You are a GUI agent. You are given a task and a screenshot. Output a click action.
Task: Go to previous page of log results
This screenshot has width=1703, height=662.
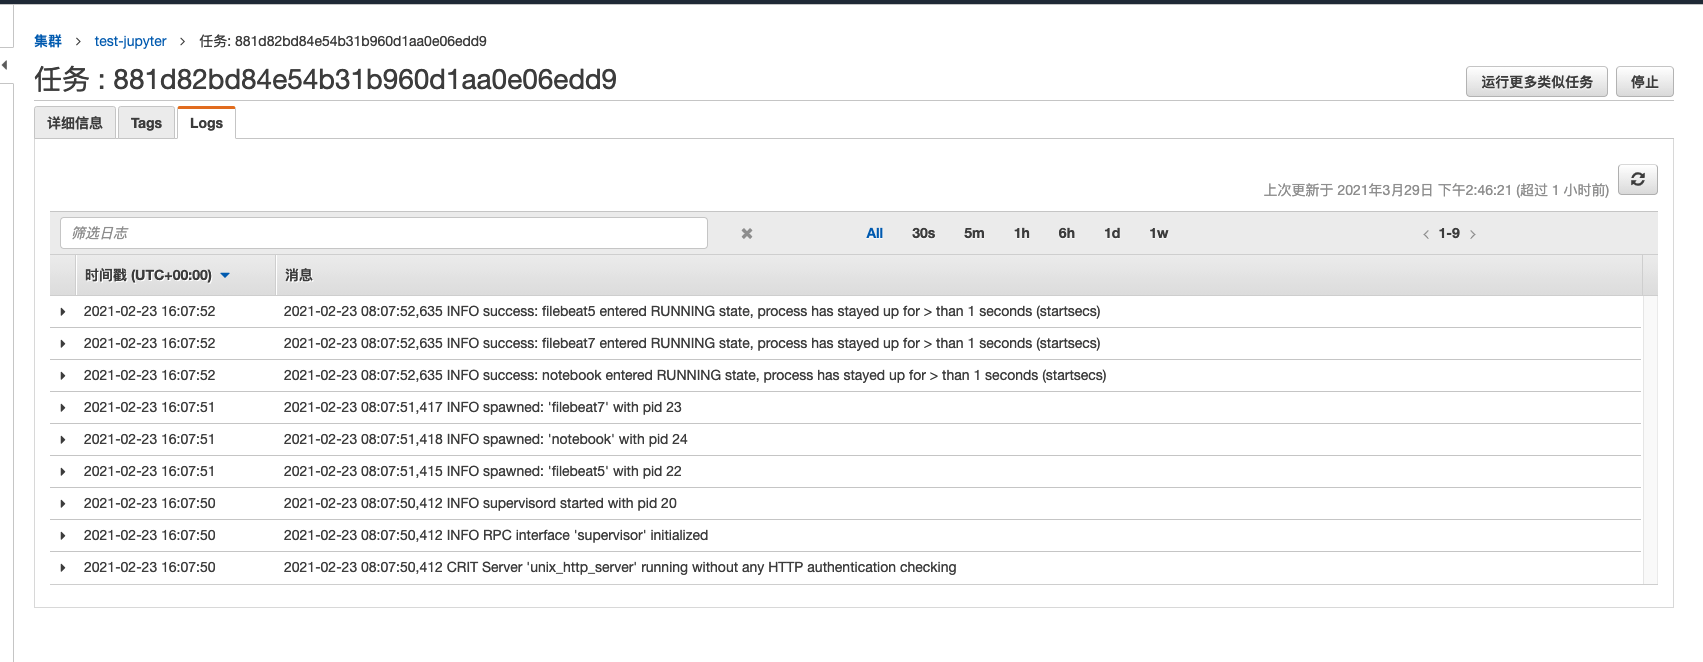pyautogui.click(x=1425, y=234)
